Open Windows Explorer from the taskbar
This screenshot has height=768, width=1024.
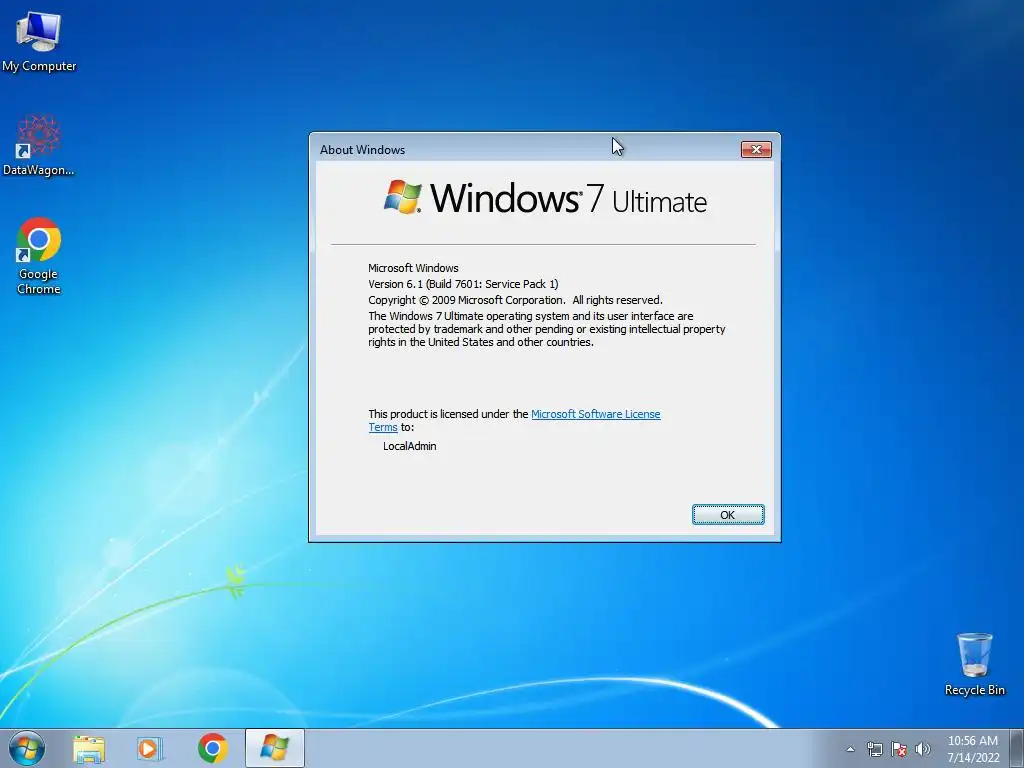click(89, 749)
